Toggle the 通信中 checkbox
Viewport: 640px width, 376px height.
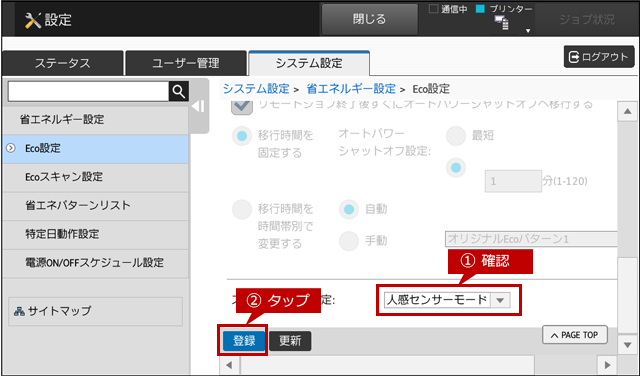pos(433,9)
